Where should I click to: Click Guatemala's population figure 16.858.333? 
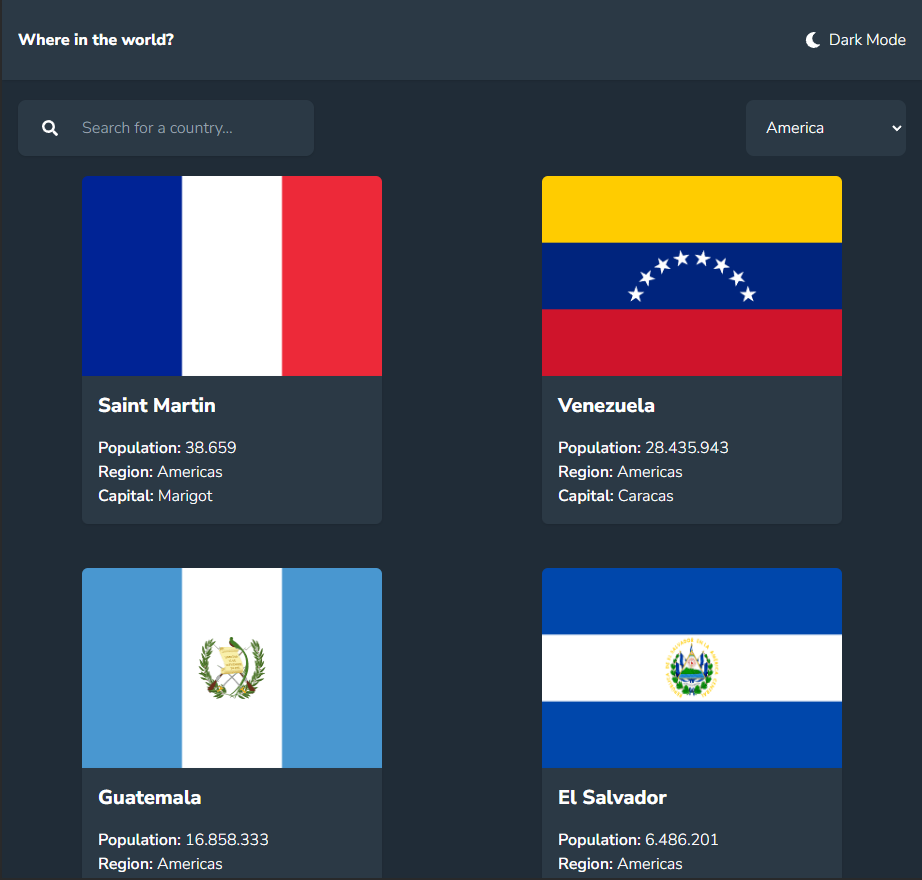[226, 839]
